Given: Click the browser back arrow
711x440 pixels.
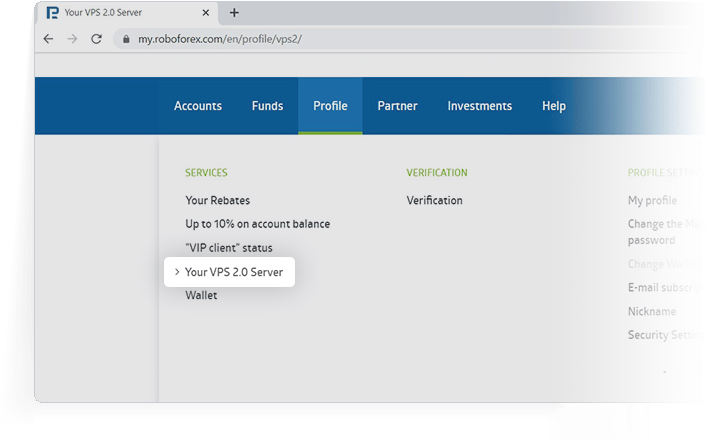Looking at the screenshot, I should click(x=49, y=39).
